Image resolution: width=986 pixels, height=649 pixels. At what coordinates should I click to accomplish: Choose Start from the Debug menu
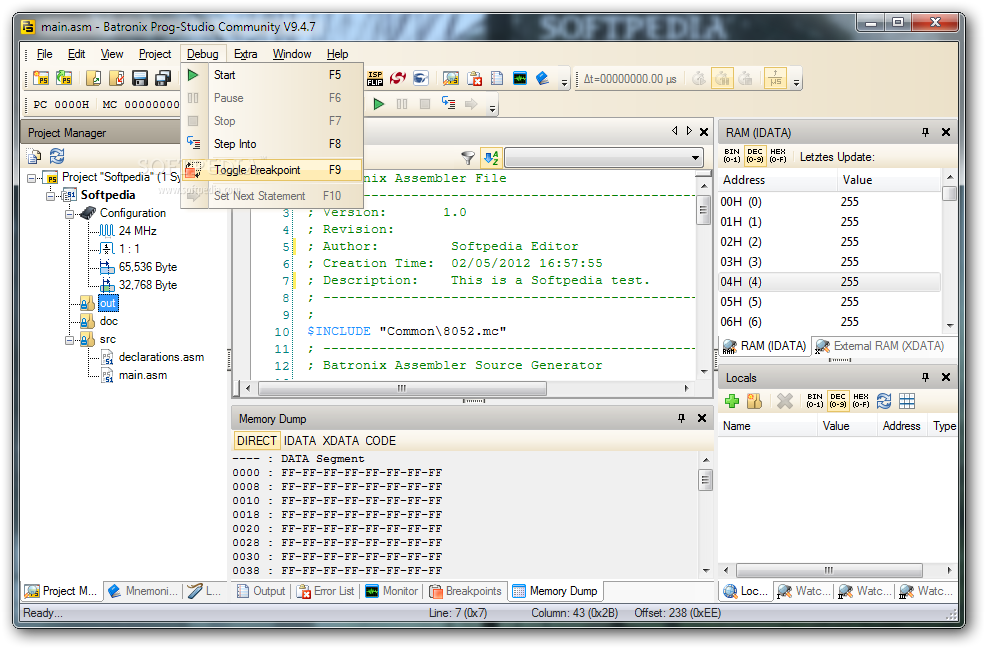coord(272,75)
